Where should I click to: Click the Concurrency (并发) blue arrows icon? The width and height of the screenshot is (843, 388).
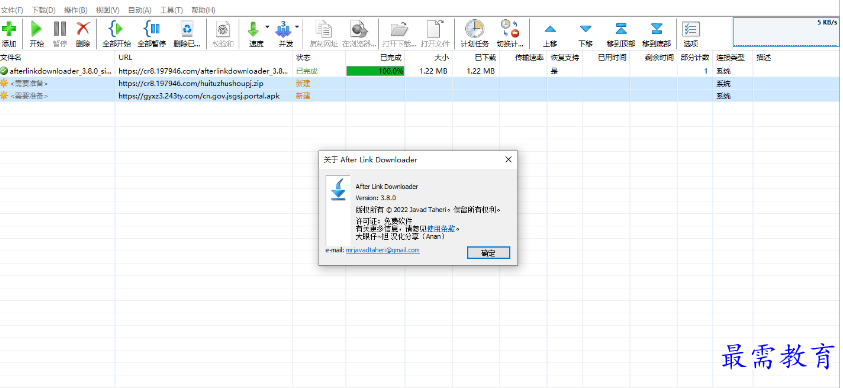point(283,29)
